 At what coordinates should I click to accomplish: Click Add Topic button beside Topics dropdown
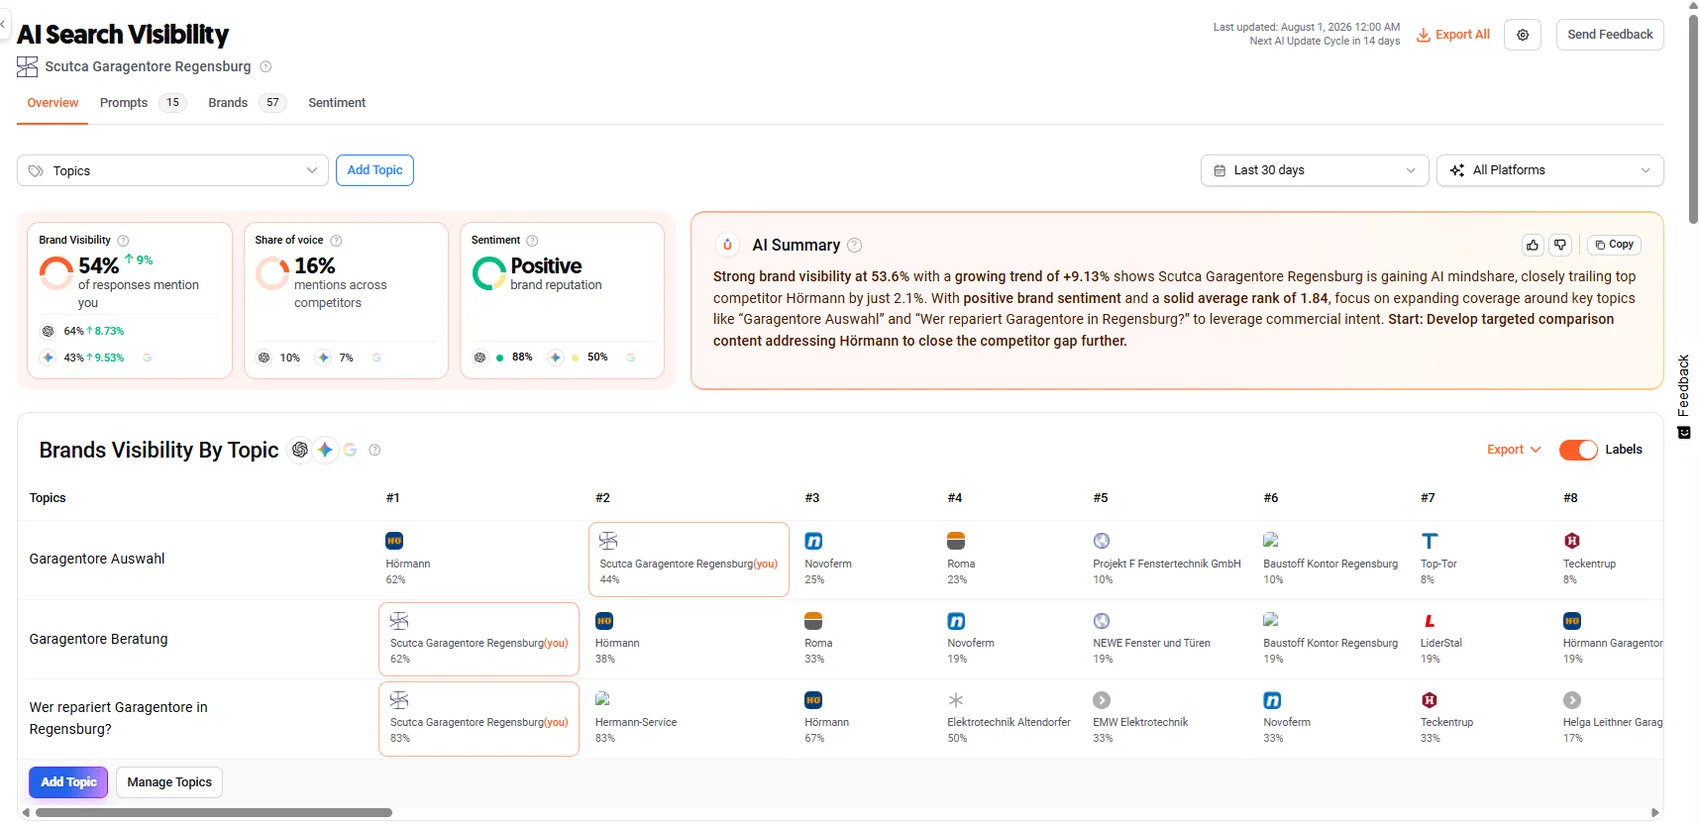point(375,171)
